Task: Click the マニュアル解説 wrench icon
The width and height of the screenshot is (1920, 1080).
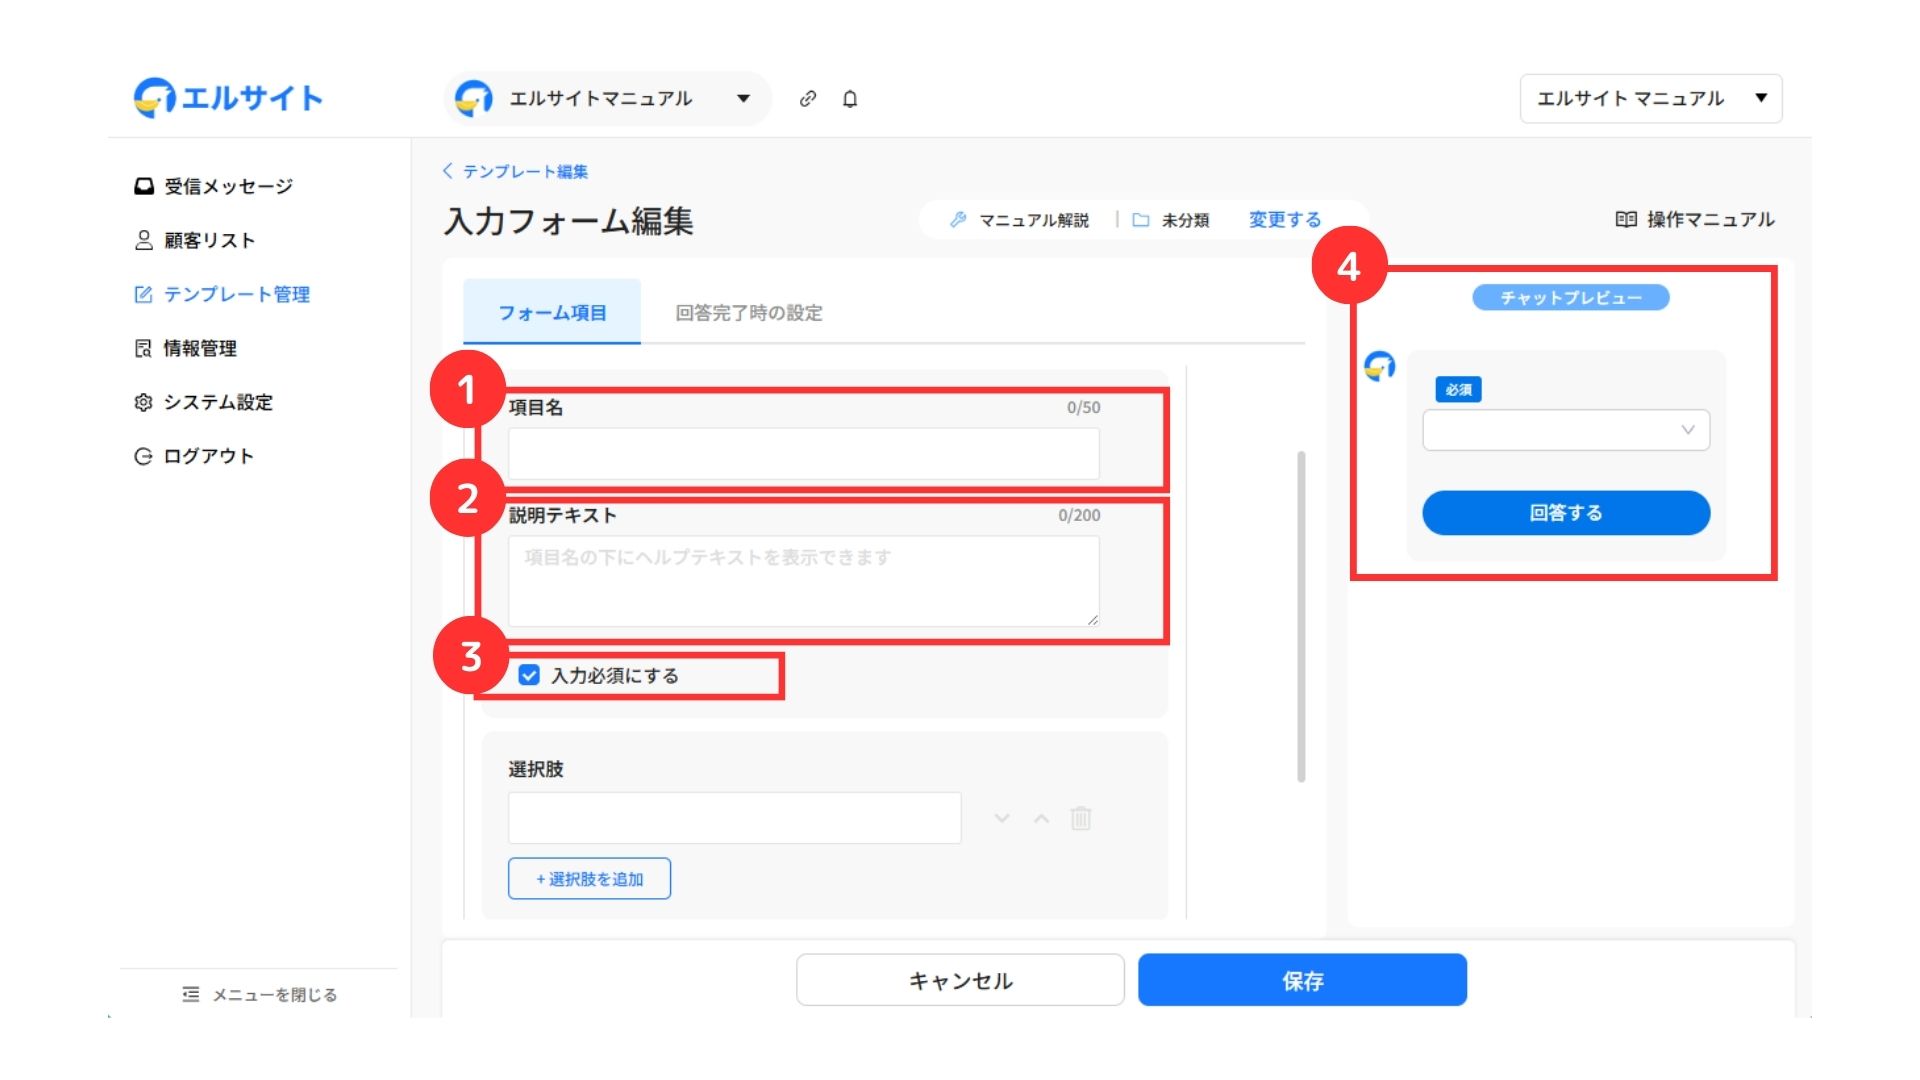Action: pos(958,219)
